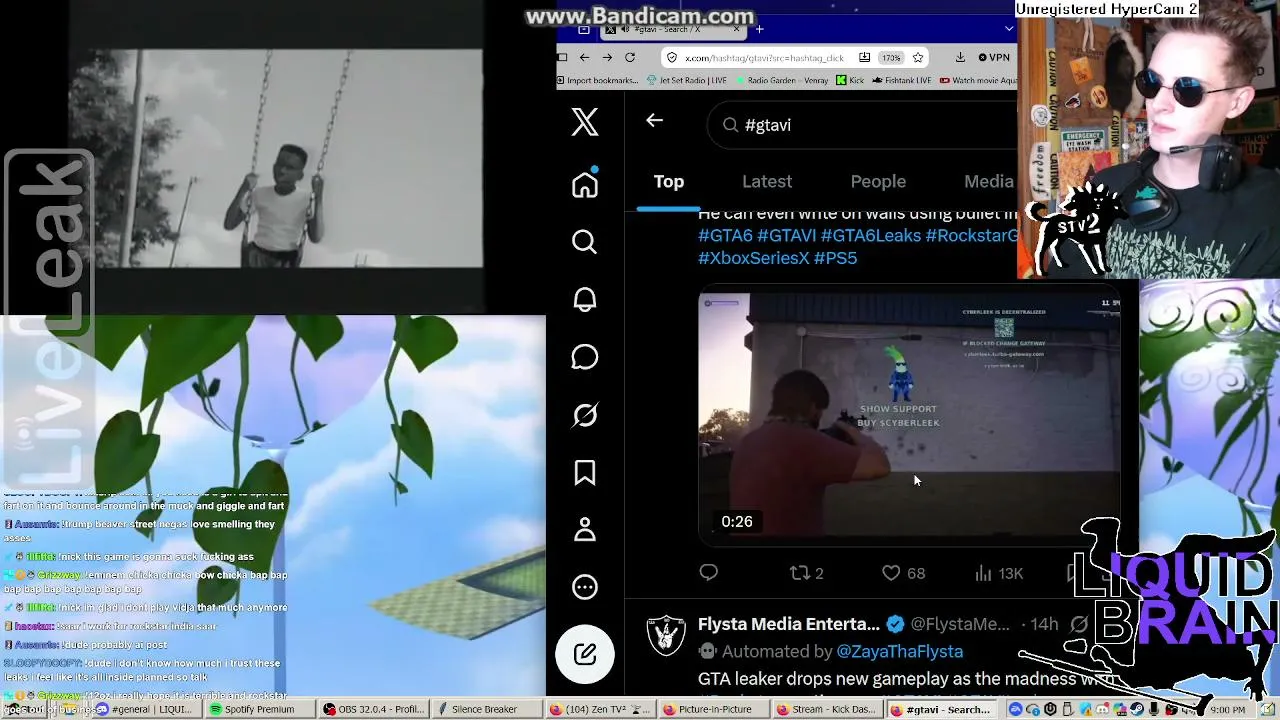Image resolution: width=1280 pixels, height=720 pixels.
Task: Open the @ZayaThaFlysta automated-by link
Action: point(899,651)
